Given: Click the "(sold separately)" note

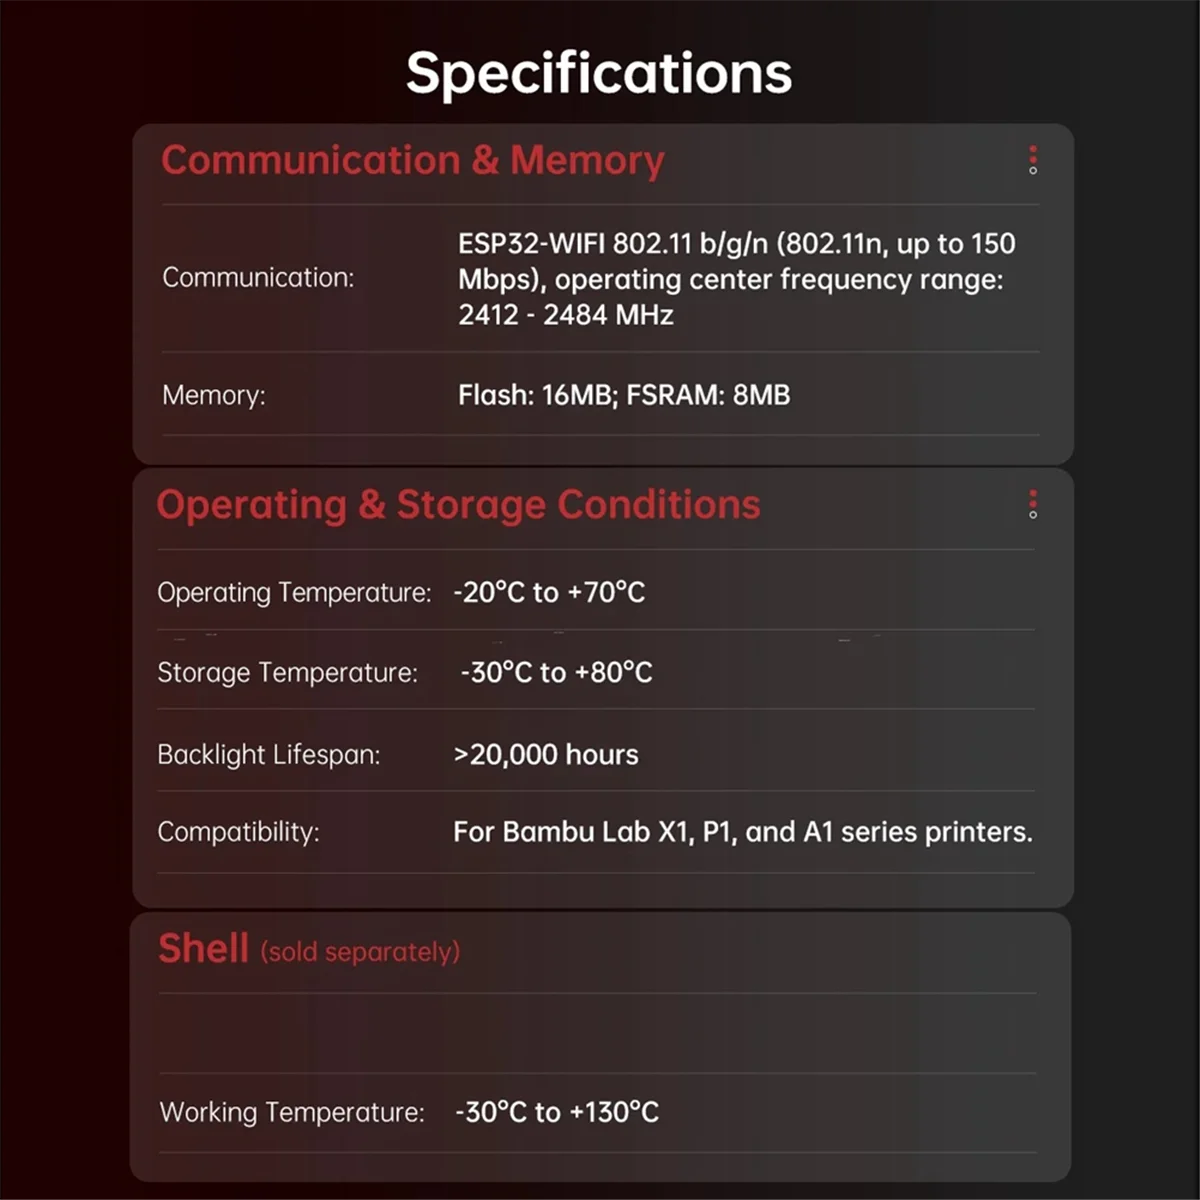Looking at the screenshot, I should 360,951.
